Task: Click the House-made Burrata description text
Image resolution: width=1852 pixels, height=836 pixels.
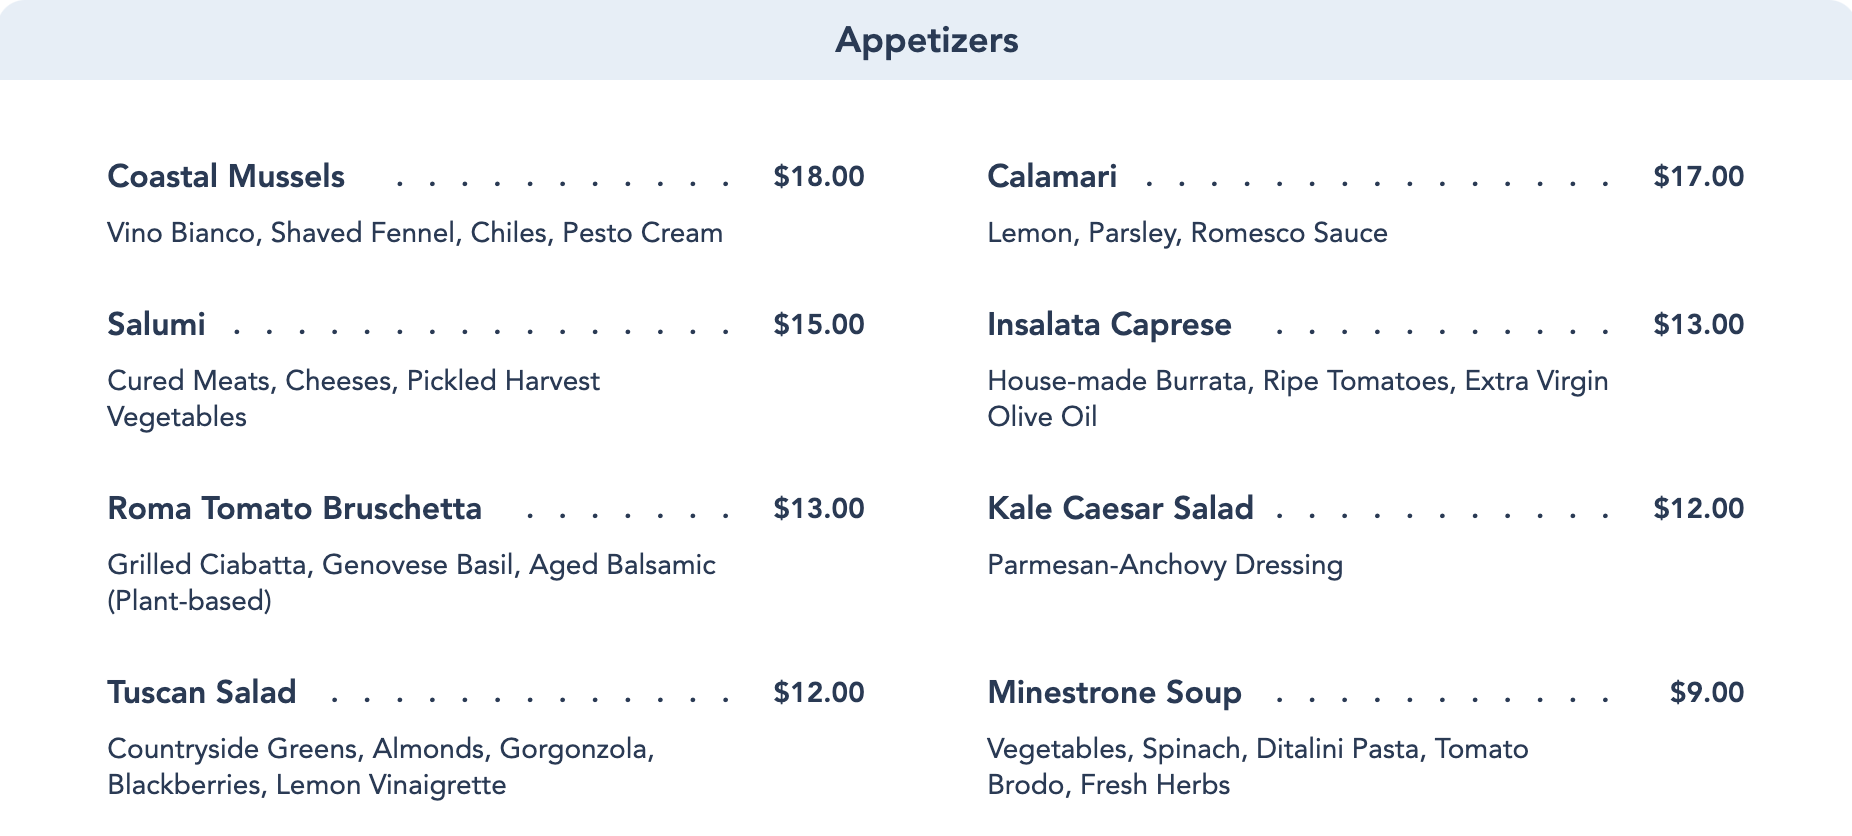Action: tap(1297, 381)
